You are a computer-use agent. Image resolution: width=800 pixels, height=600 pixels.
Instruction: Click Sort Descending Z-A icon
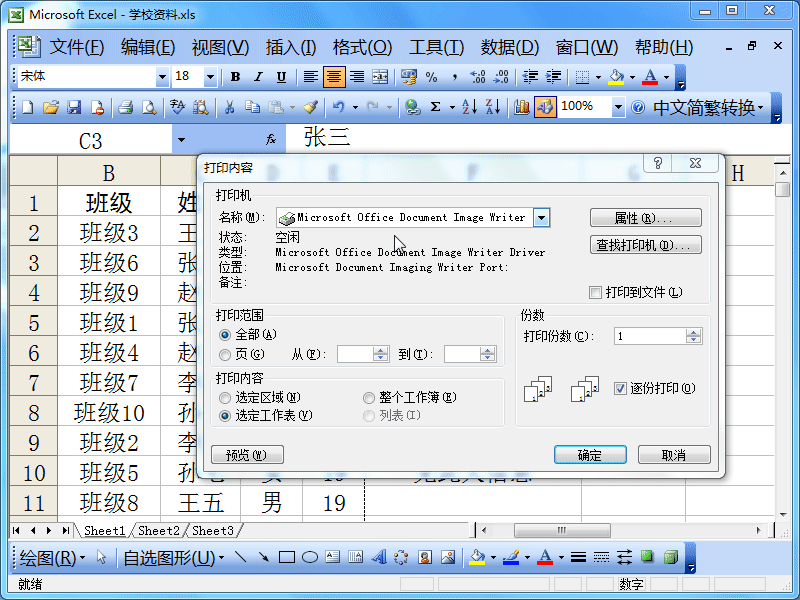click(x=492, y=107)
